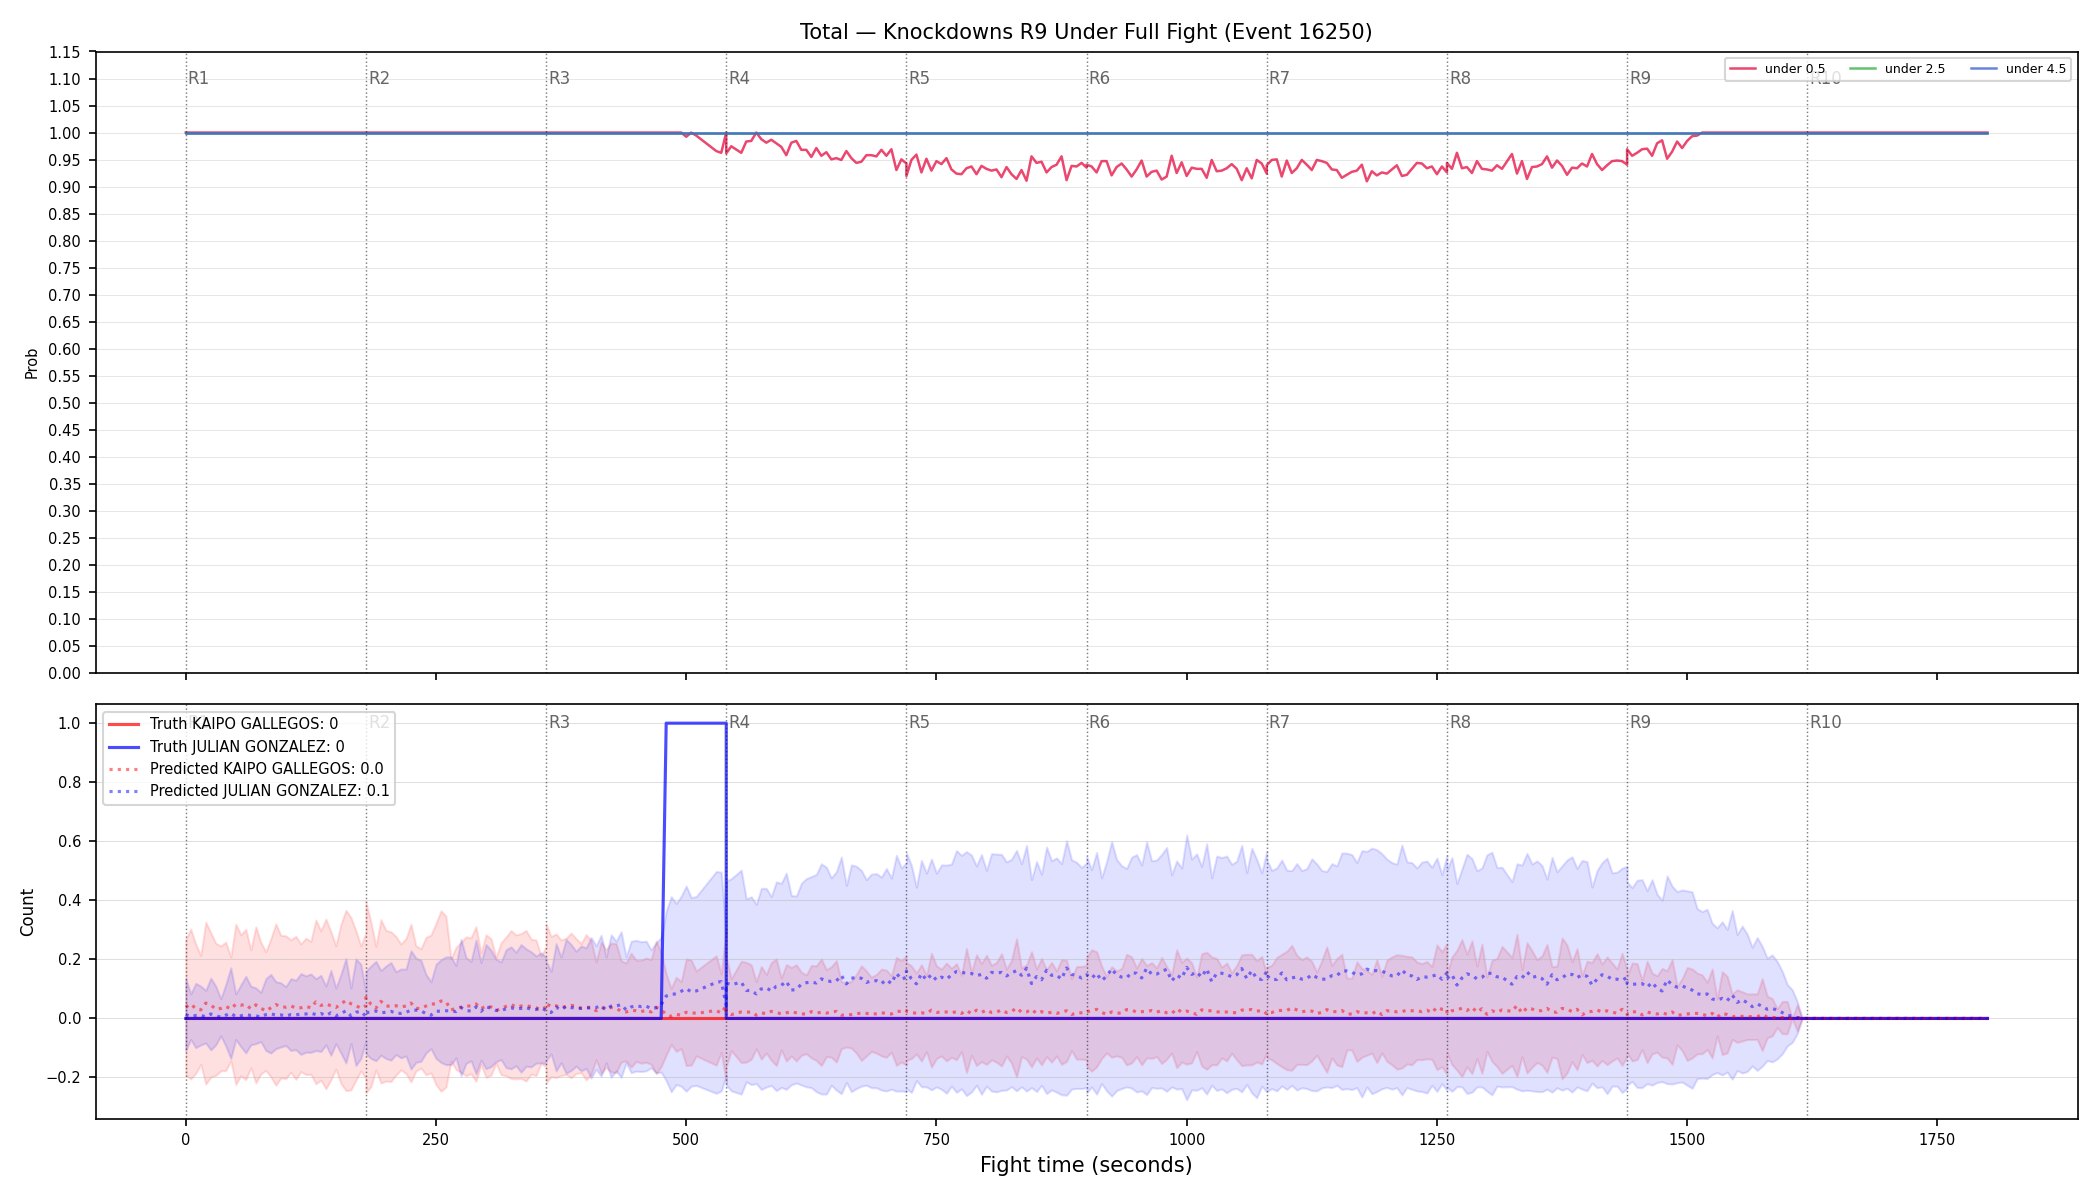This screenshot has width=2100, height=1200.
Task: Click the −0.2 tick on Count axis
Action: pyautogui.click(x=64, y=1077)
